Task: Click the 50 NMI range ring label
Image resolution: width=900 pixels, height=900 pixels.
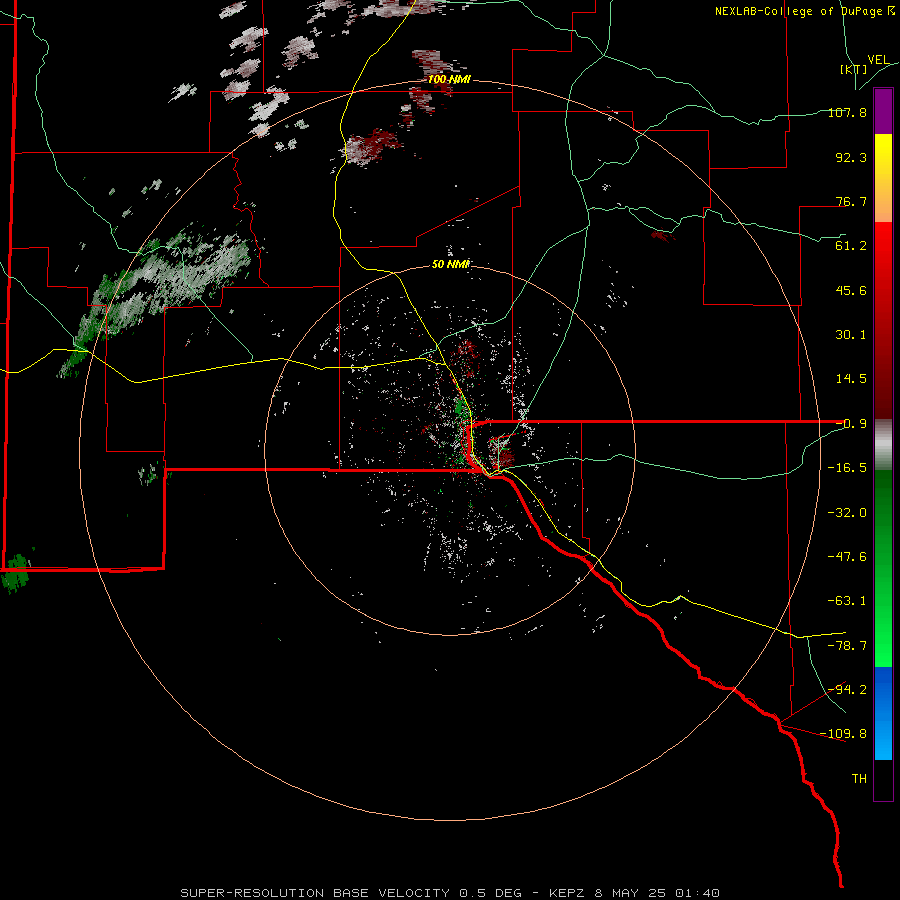Action: (451, 264)
